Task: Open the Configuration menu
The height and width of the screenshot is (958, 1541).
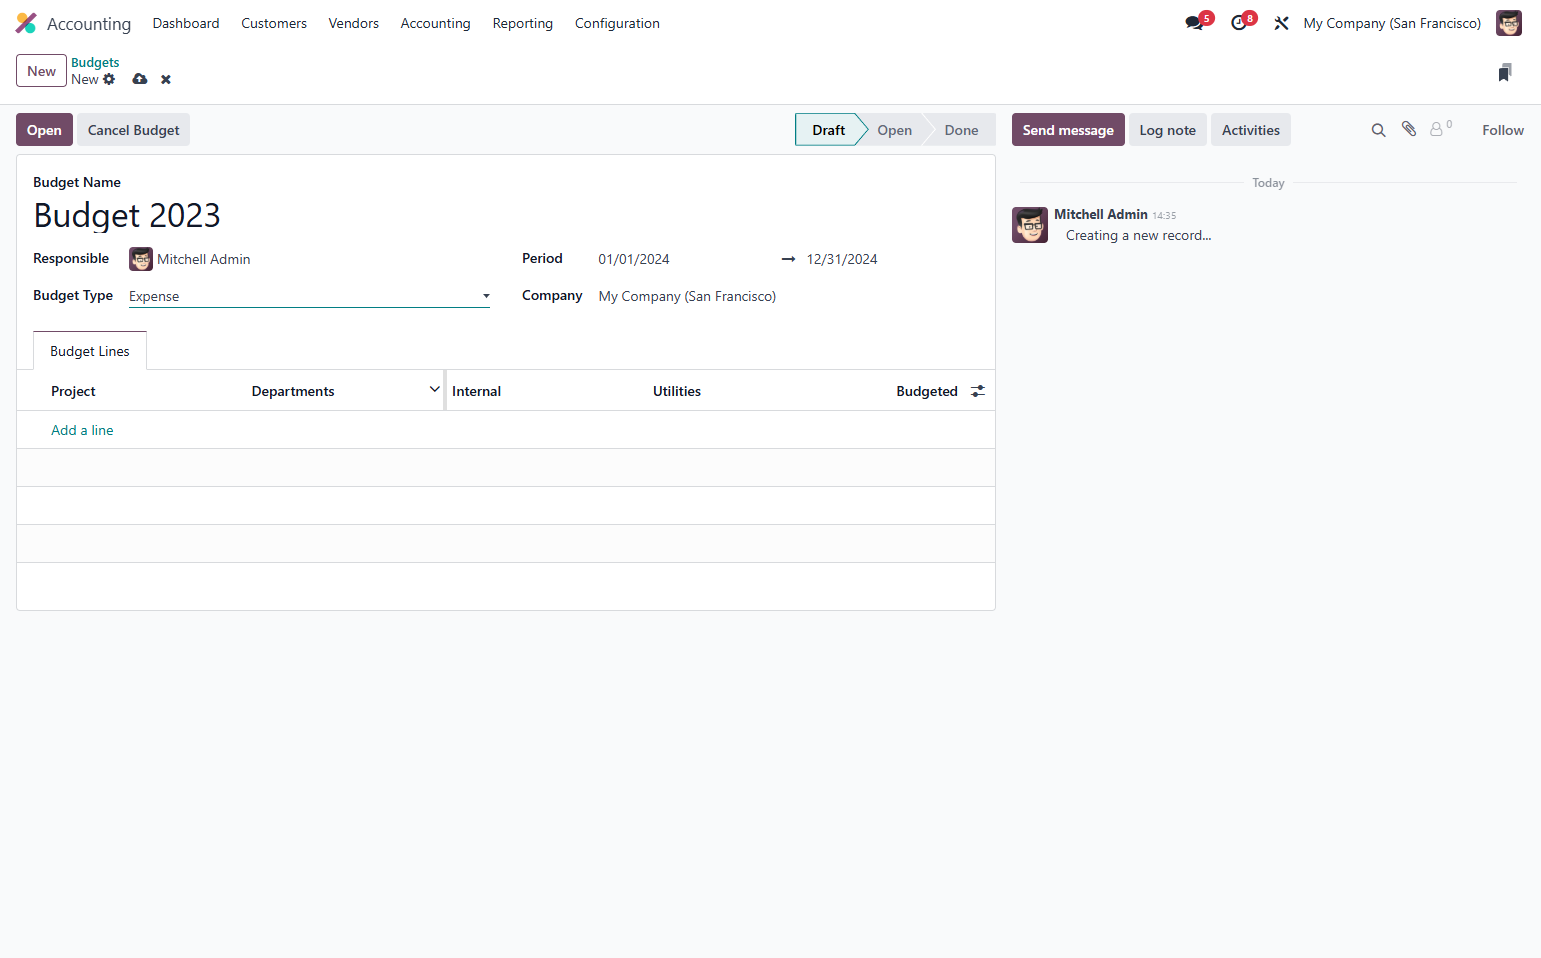Action: point(617,23)
